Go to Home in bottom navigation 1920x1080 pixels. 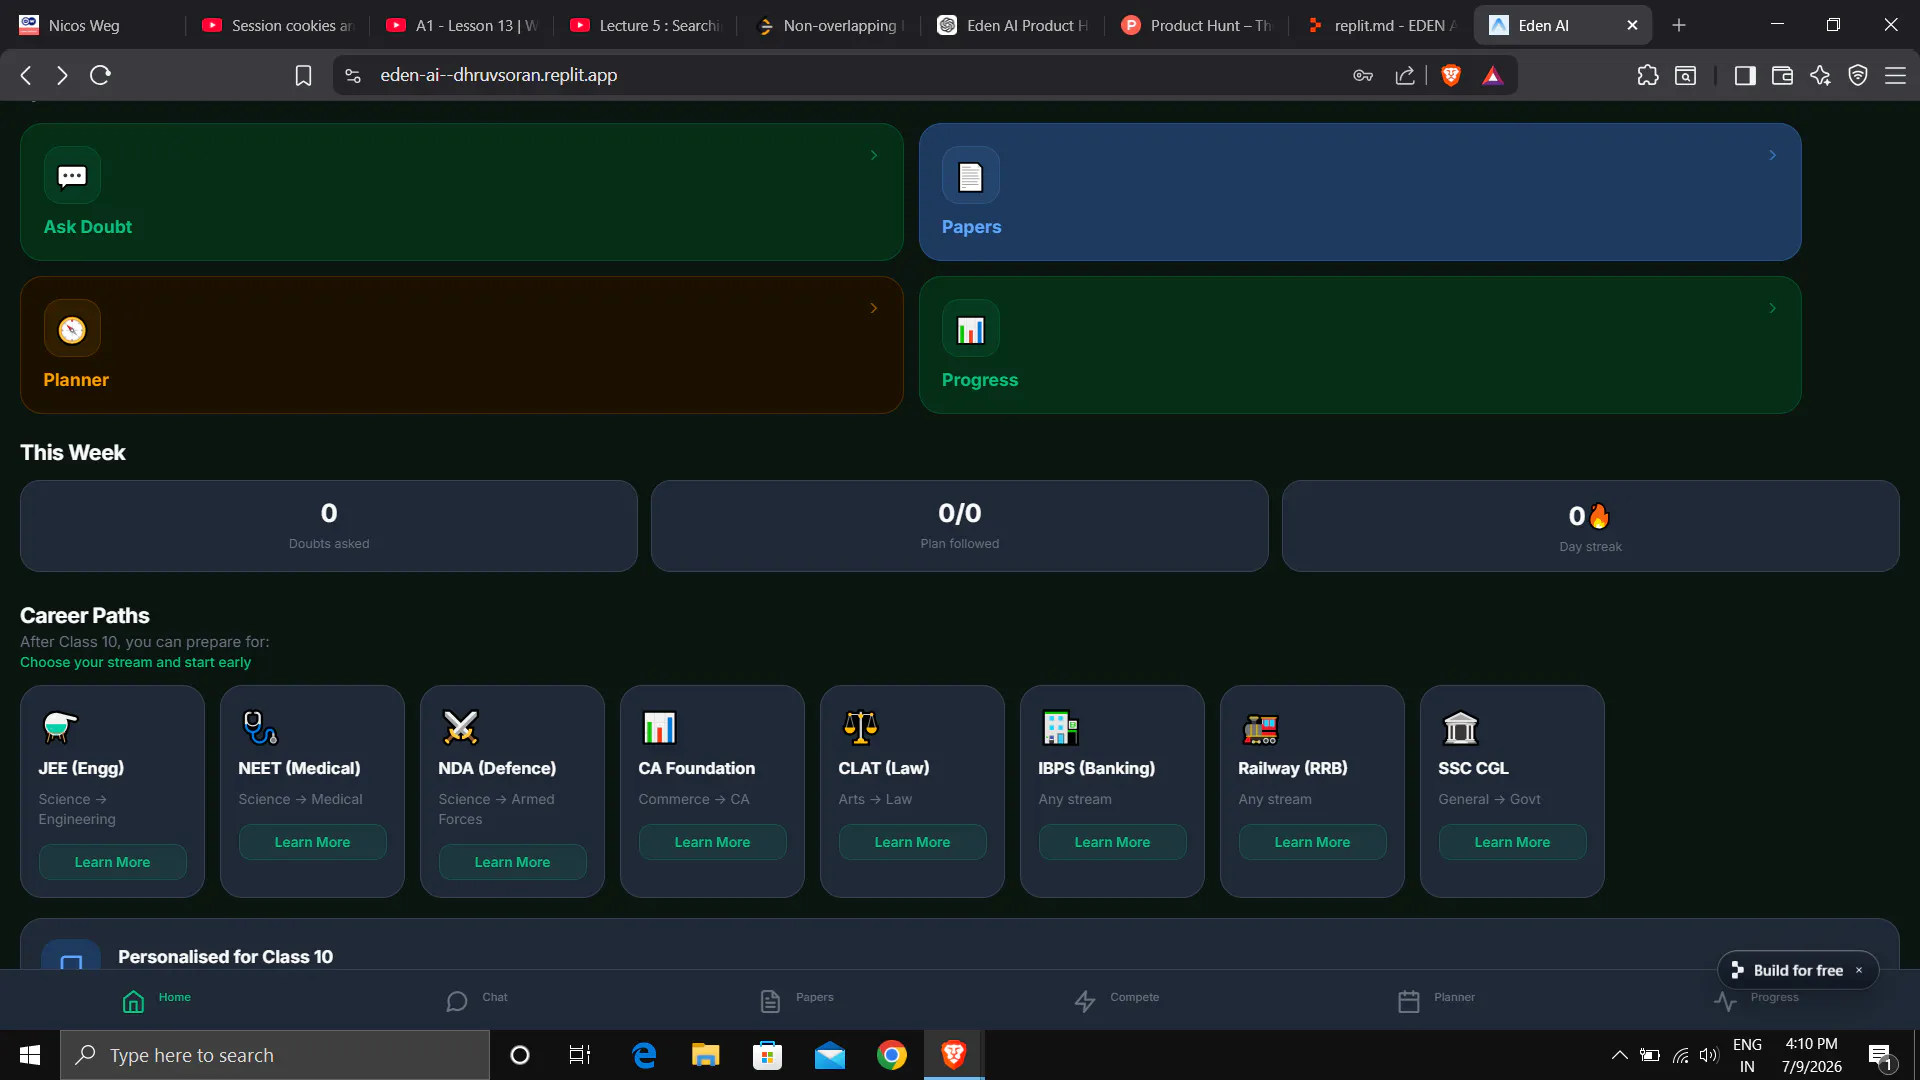coord(157,1000)
